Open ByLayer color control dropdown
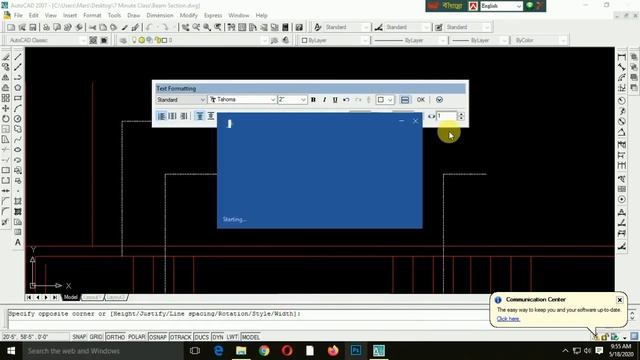 tap(335, 40)
